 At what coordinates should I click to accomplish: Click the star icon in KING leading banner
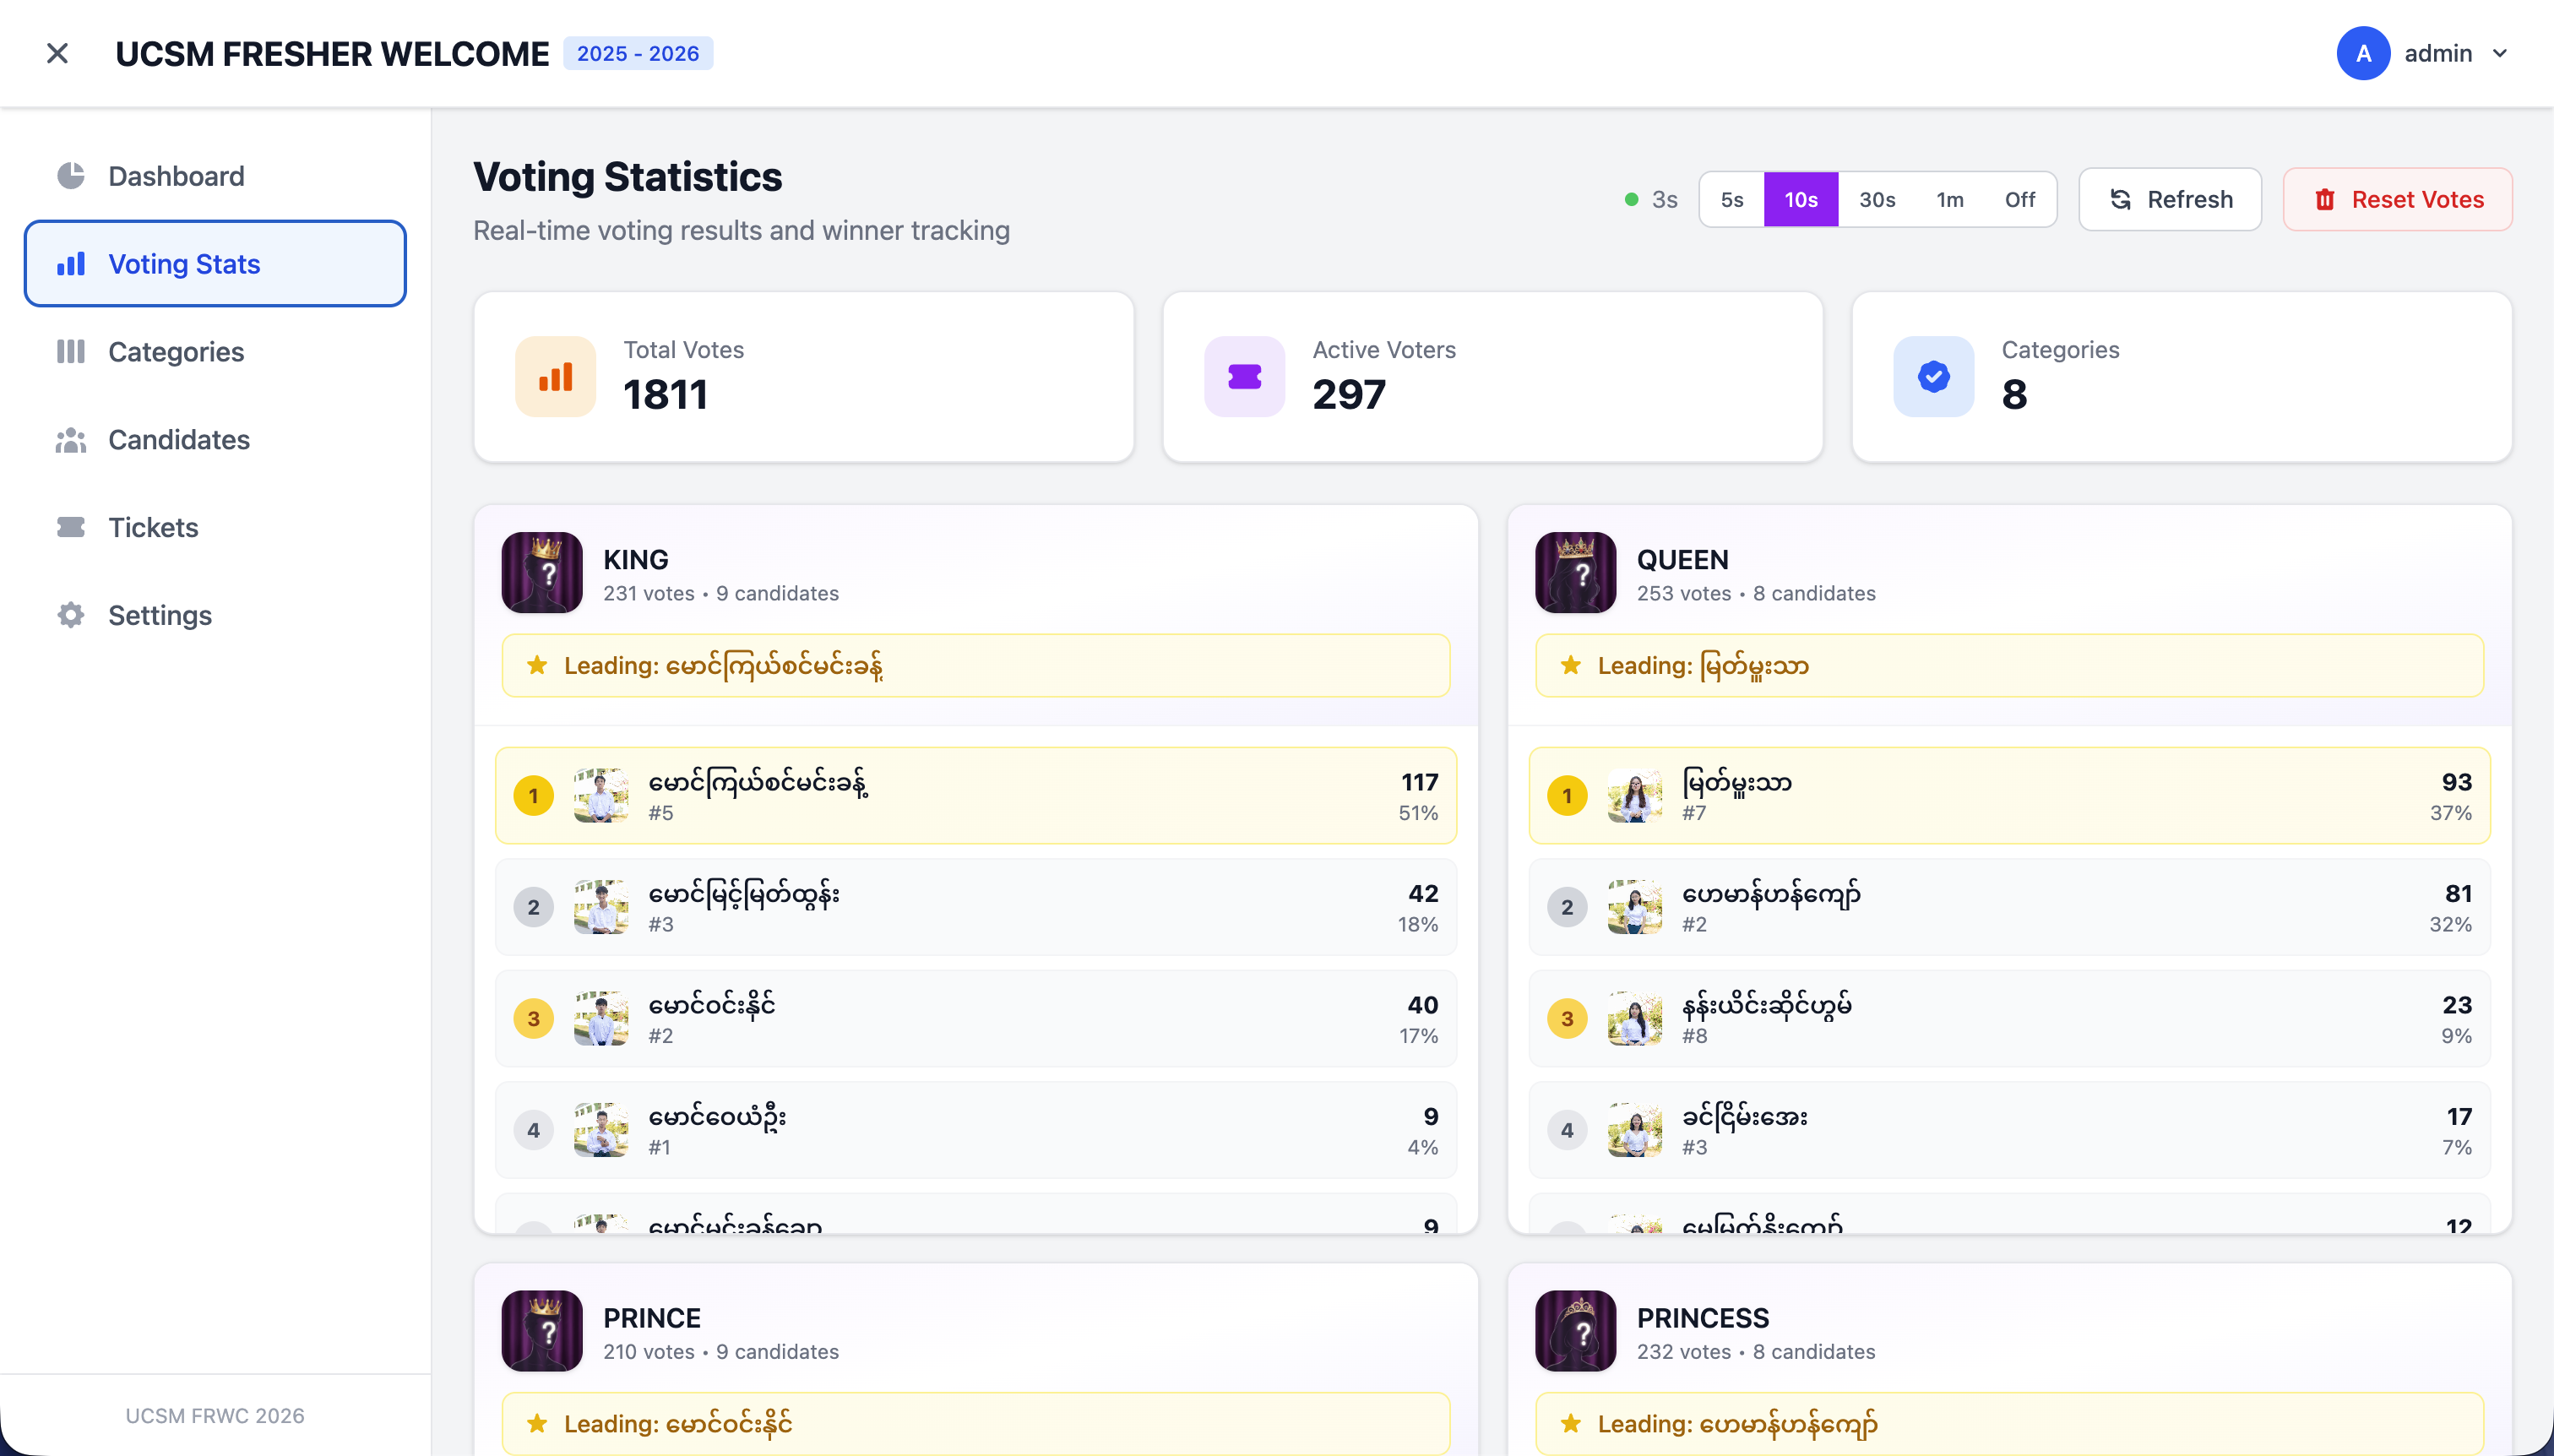(537, 665)
